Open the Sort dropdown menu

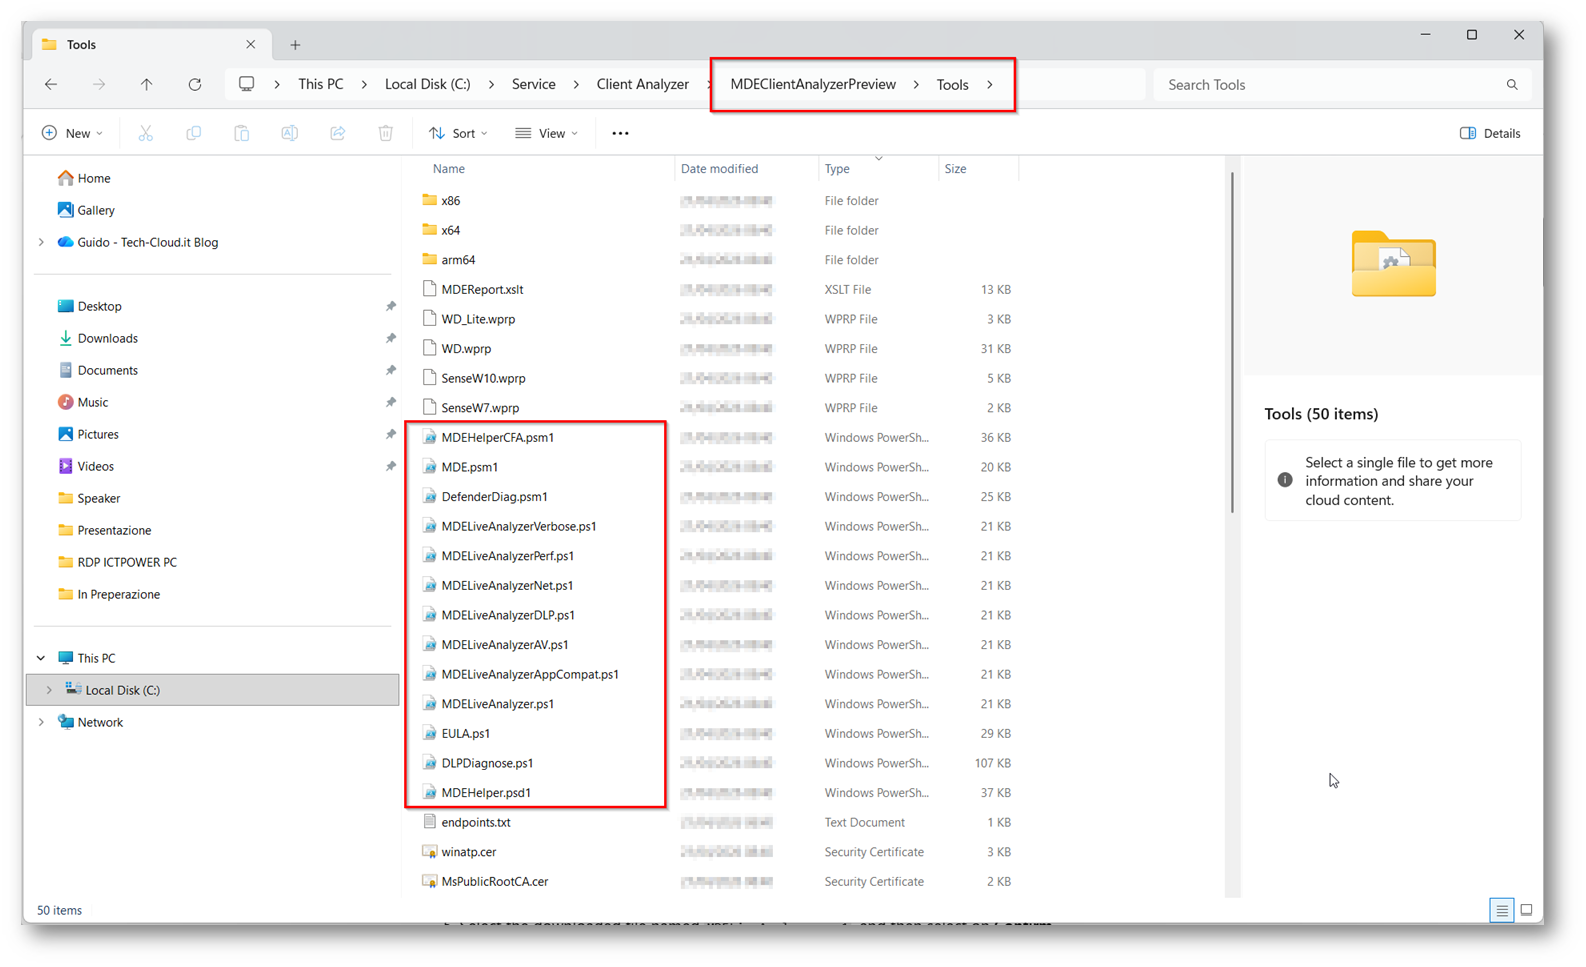click(459, 133)
